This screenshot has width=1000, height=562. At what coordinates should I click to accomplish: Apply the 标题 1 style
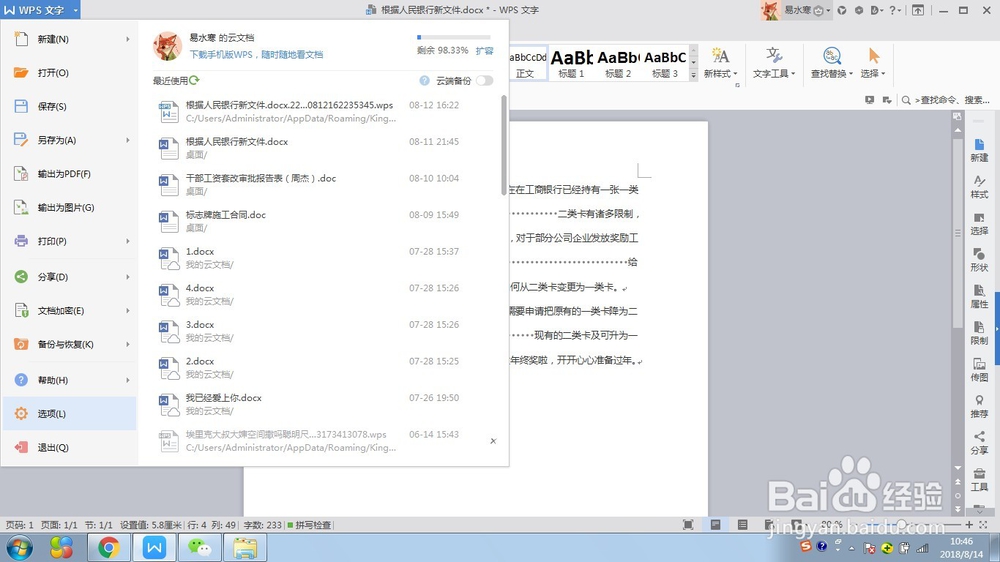tap(571, 63)
